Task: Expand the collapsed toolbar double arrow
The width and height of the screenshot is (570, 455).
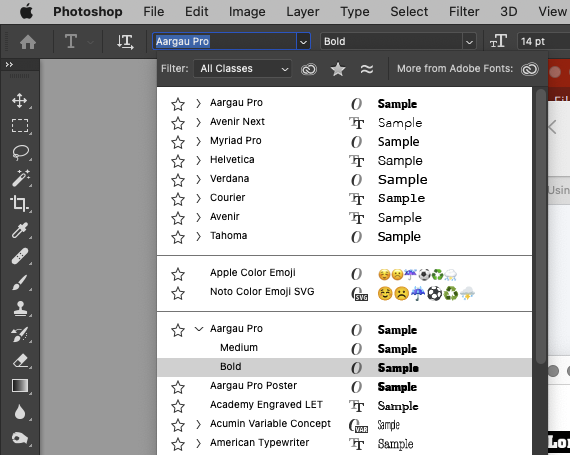Action: [x=9, y=65]
